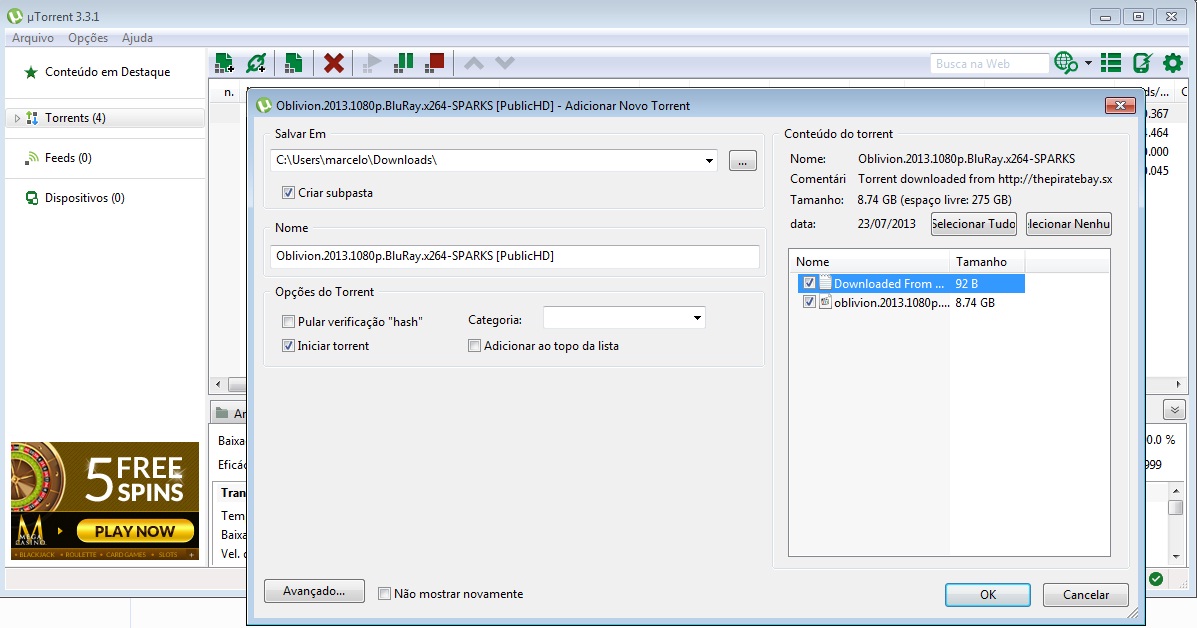
Task: Click the Dispositivos device icon
Action: coord(32,198)
